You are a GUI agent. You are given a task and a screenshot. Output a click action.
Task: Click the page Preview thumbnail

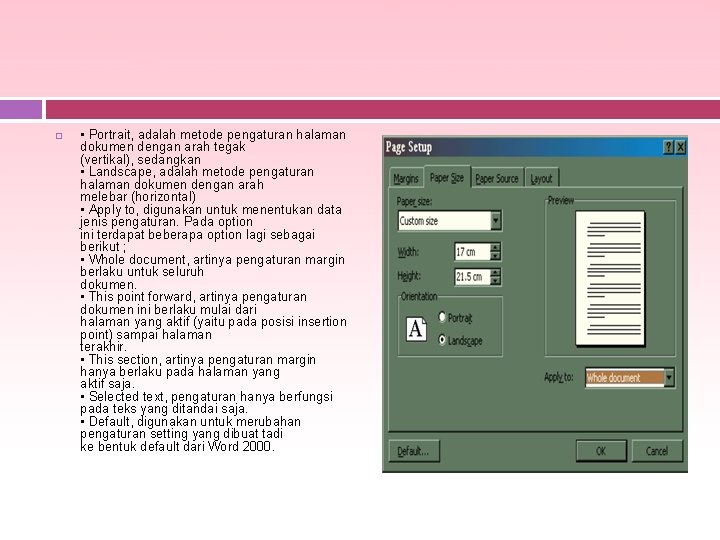610,278
